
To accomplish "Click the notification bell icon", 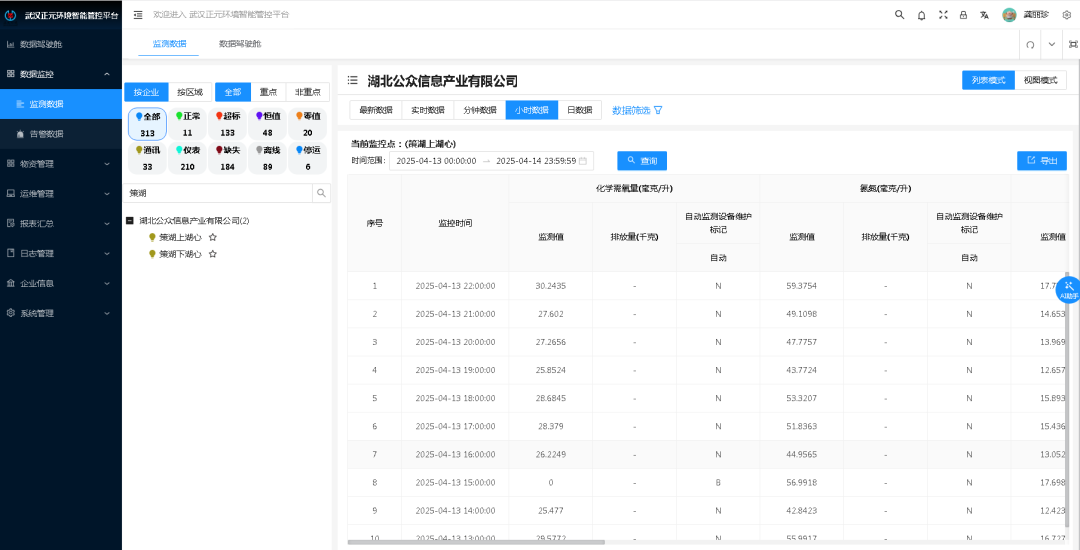I will 921,15.
